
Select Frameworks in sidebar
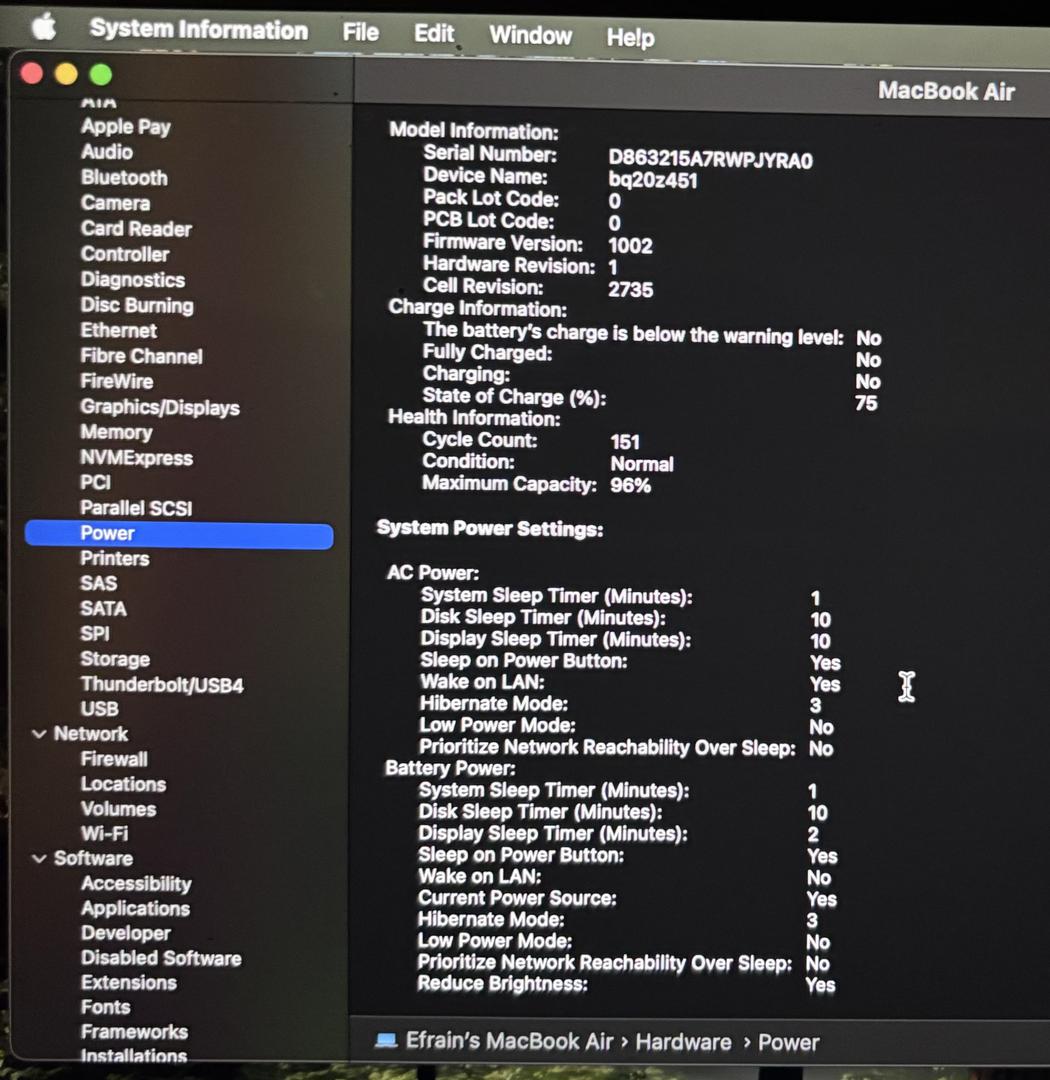tap(134, 1032)
